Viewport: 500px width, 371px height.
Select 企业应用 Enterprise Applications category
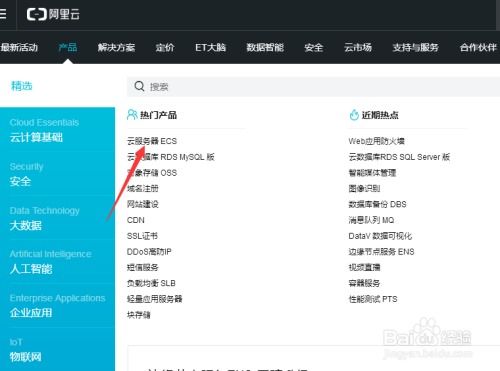coord(57,306)
